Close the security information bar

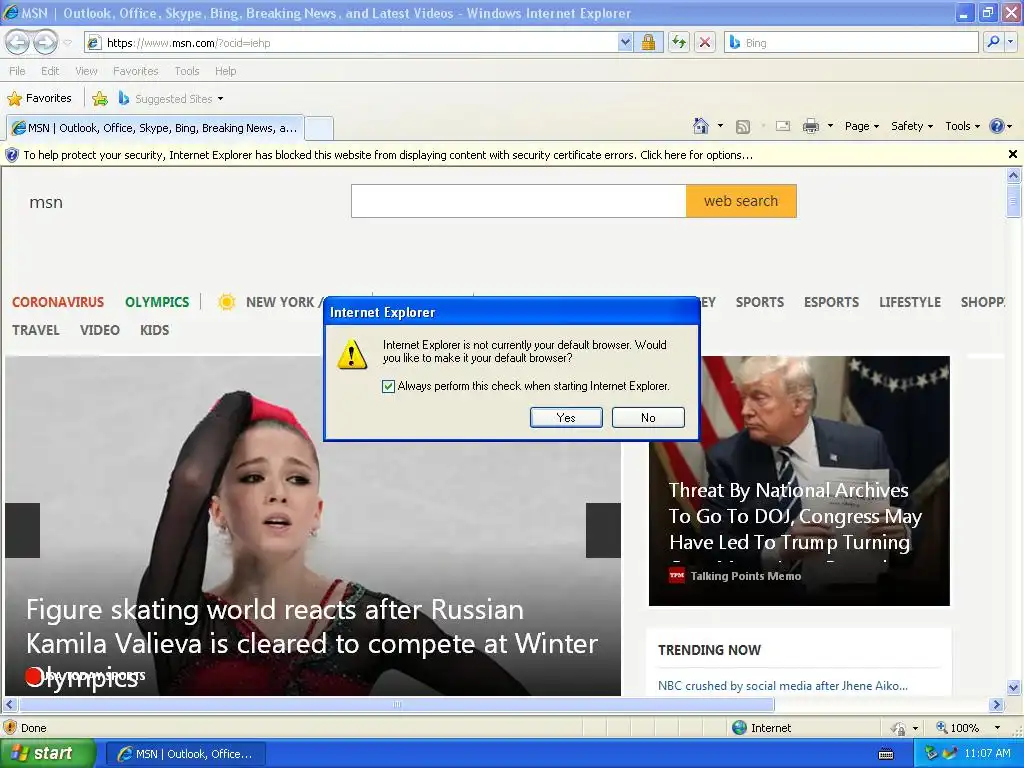point(1012,154)
